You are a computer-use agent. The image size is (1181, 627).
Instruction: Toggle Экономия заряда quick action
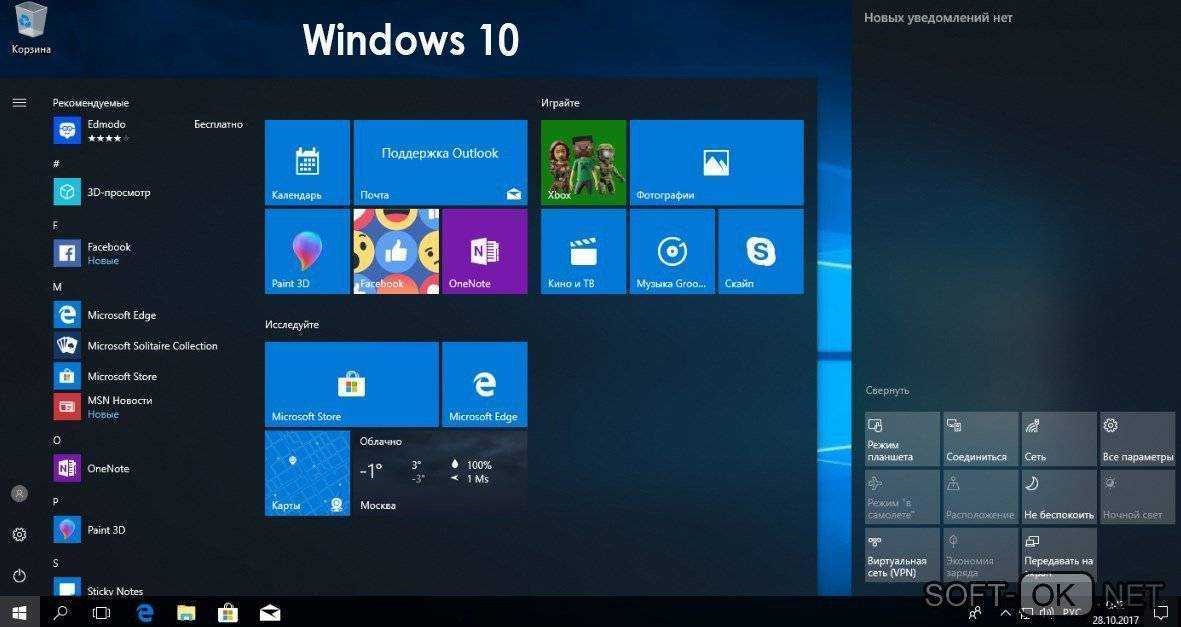(981, 555)
